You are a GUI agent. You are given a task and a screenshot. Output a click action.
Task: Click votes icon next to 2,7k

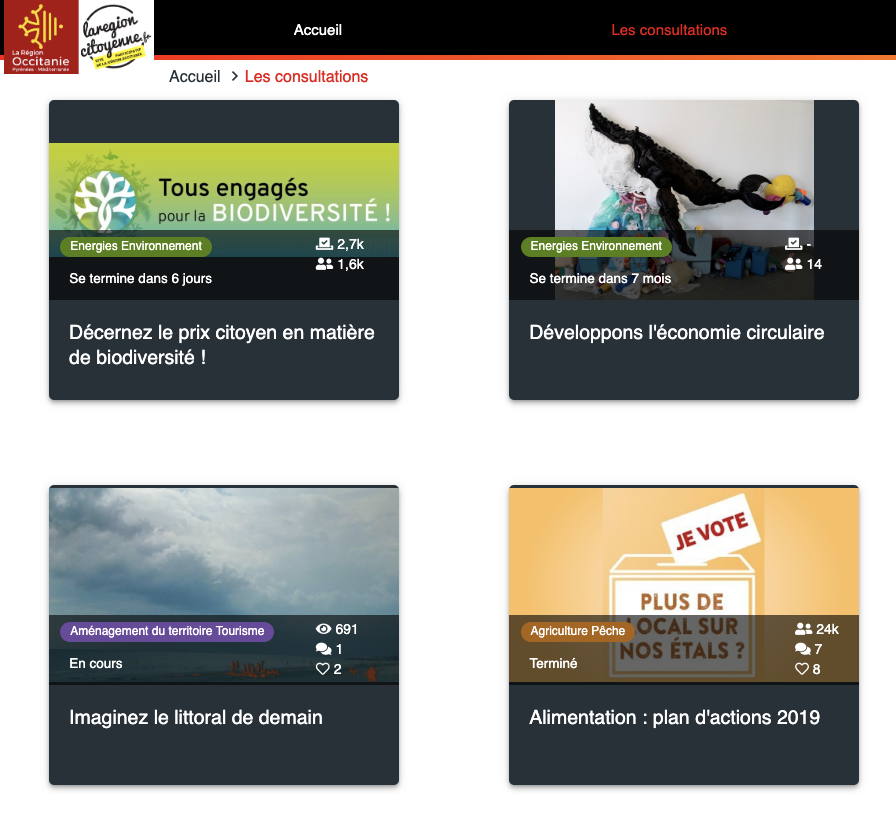pos(324,245)
